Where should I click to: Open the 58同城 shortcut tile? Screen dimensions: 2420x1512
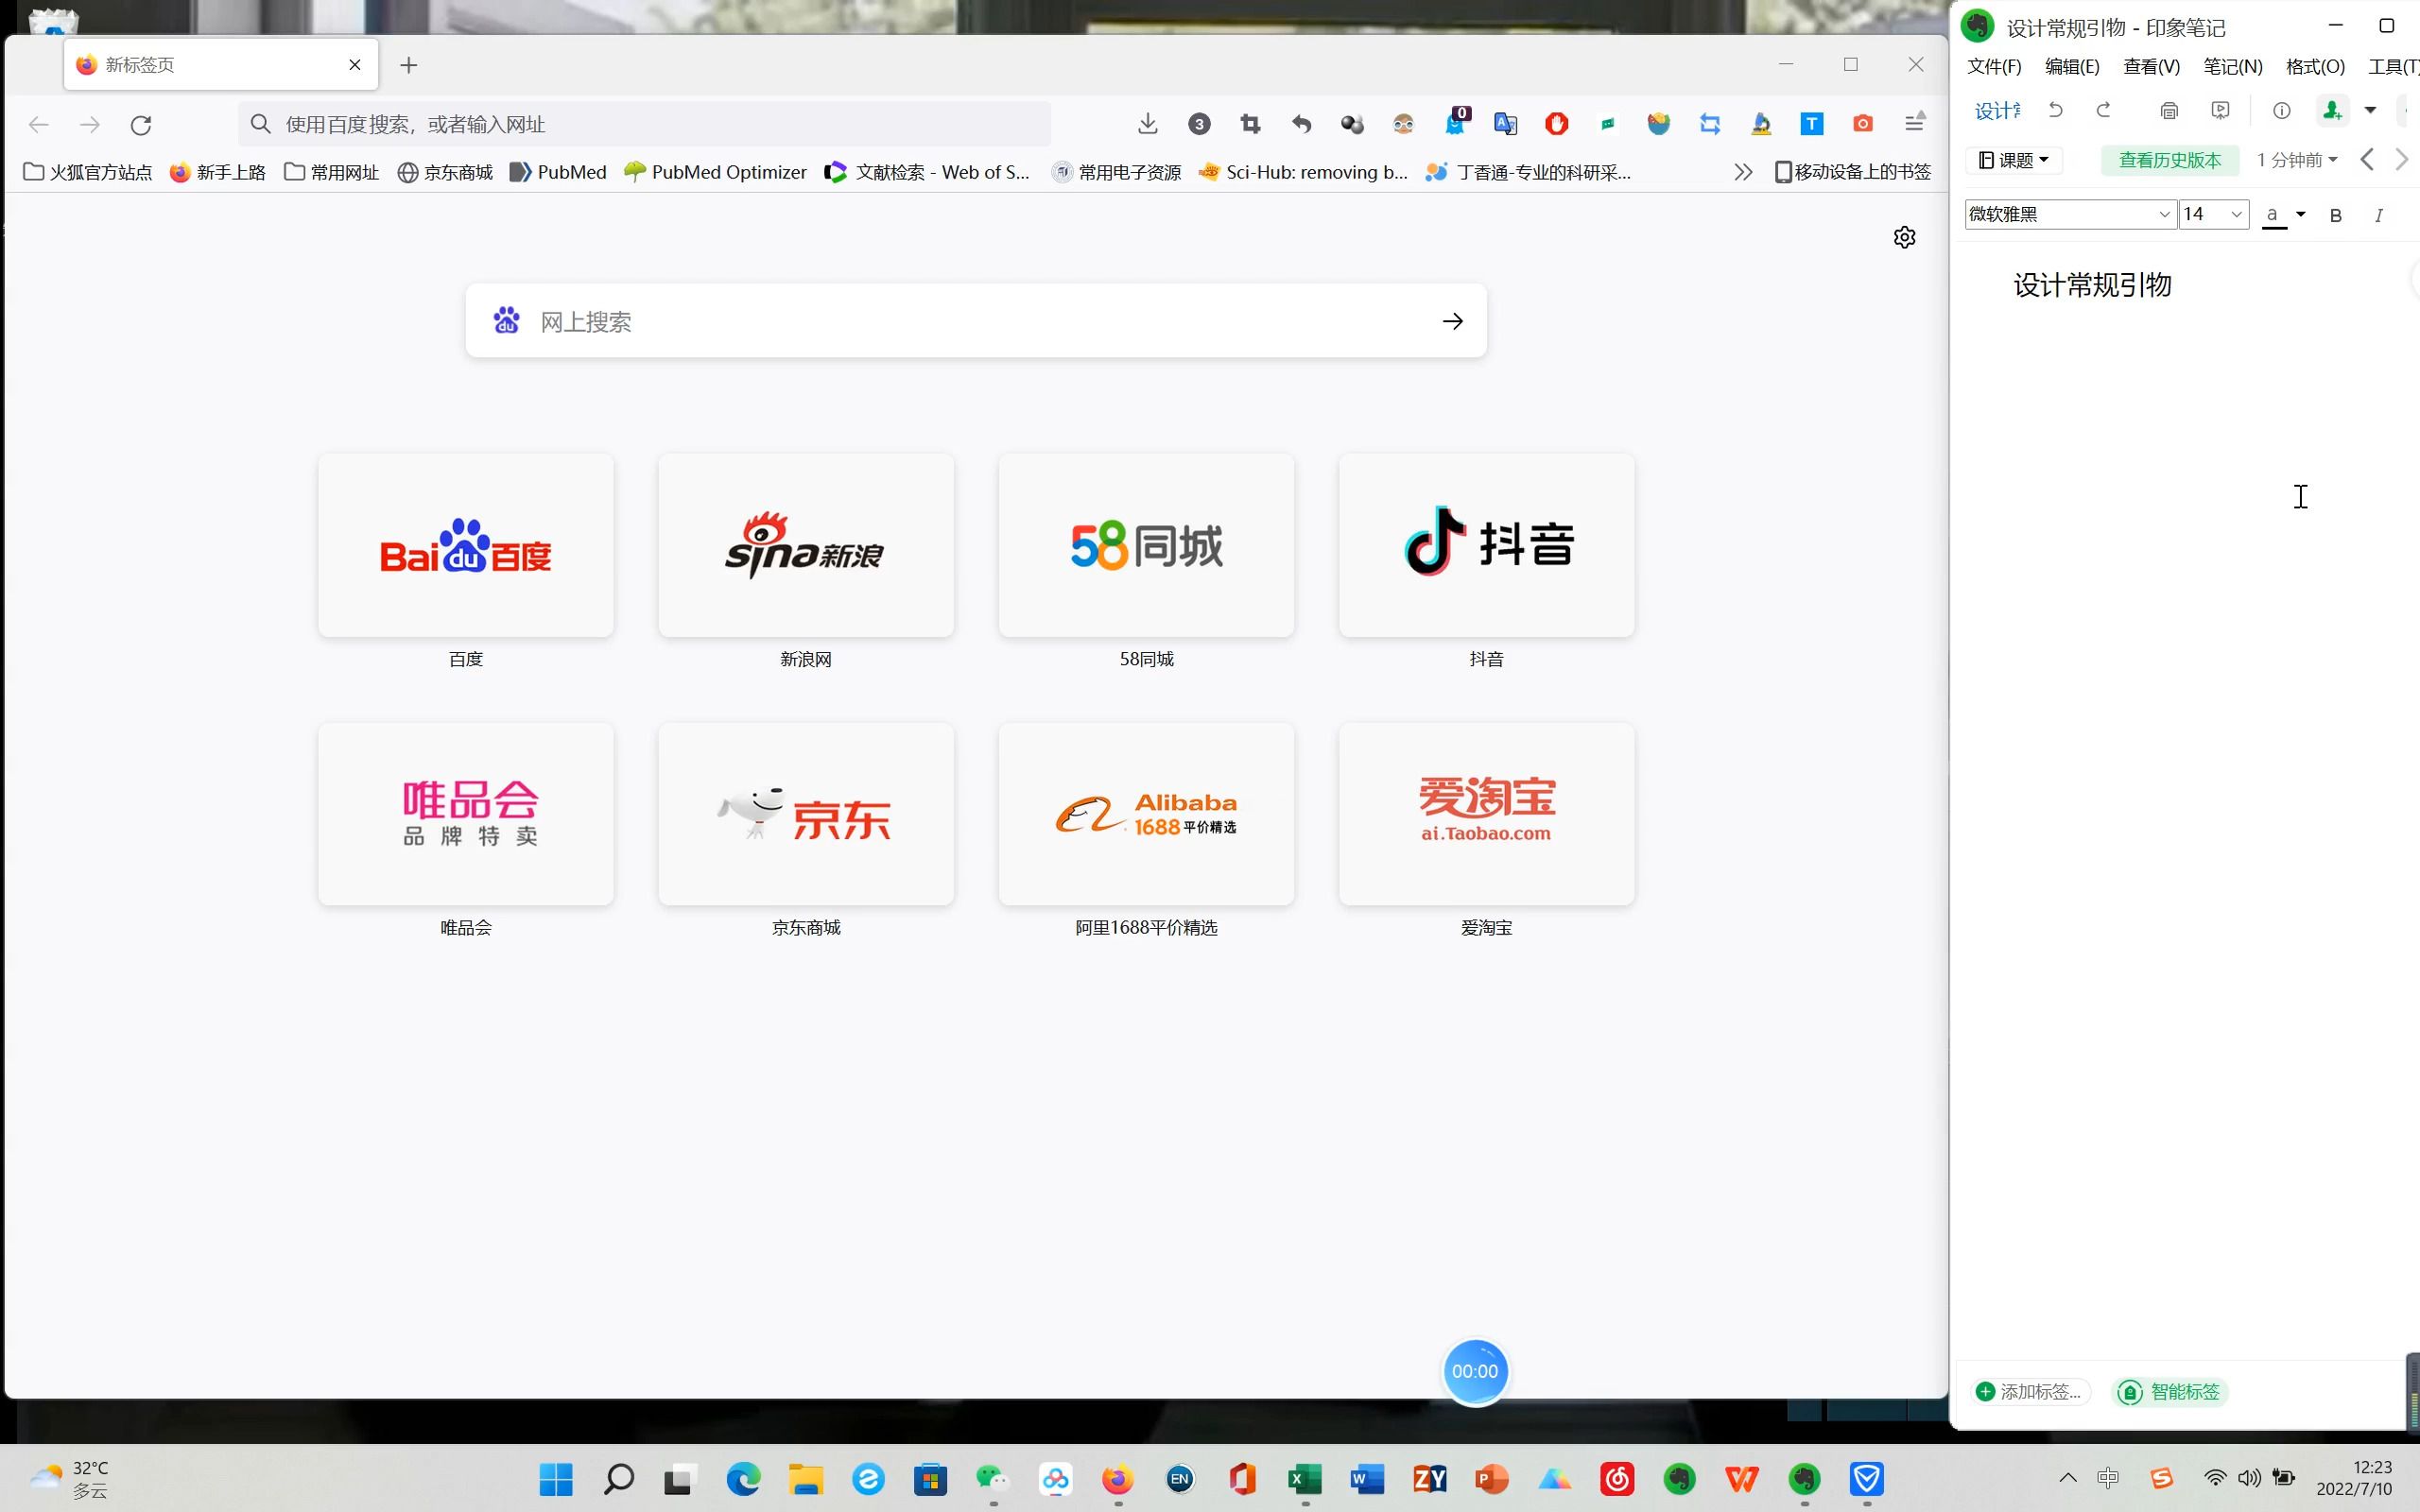(x=1146, y=545)
